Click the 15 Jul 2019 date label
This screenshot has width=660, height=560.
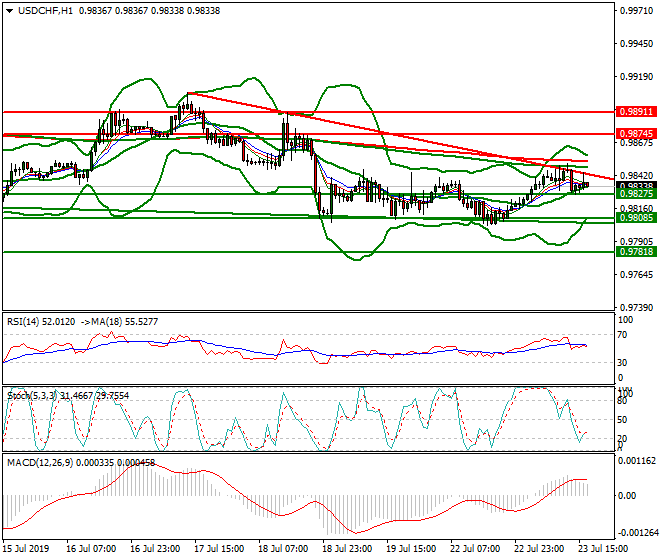point(26,549)
